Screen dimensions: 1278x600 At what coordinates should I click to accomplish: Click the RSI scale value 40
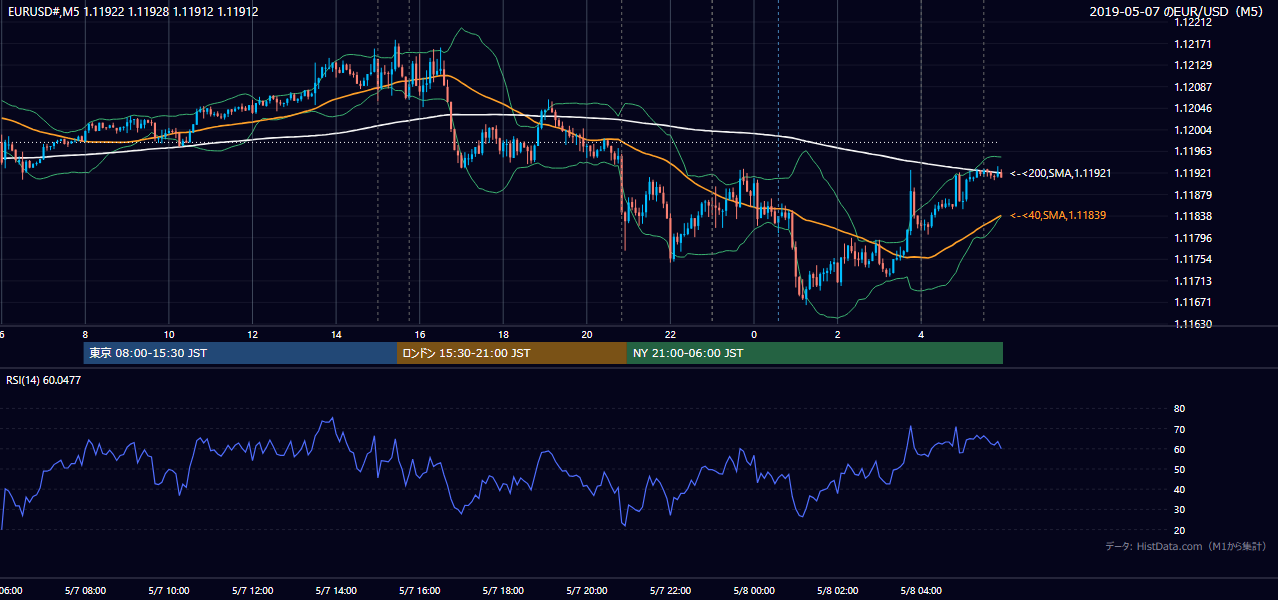click(x=1179, y=489)
